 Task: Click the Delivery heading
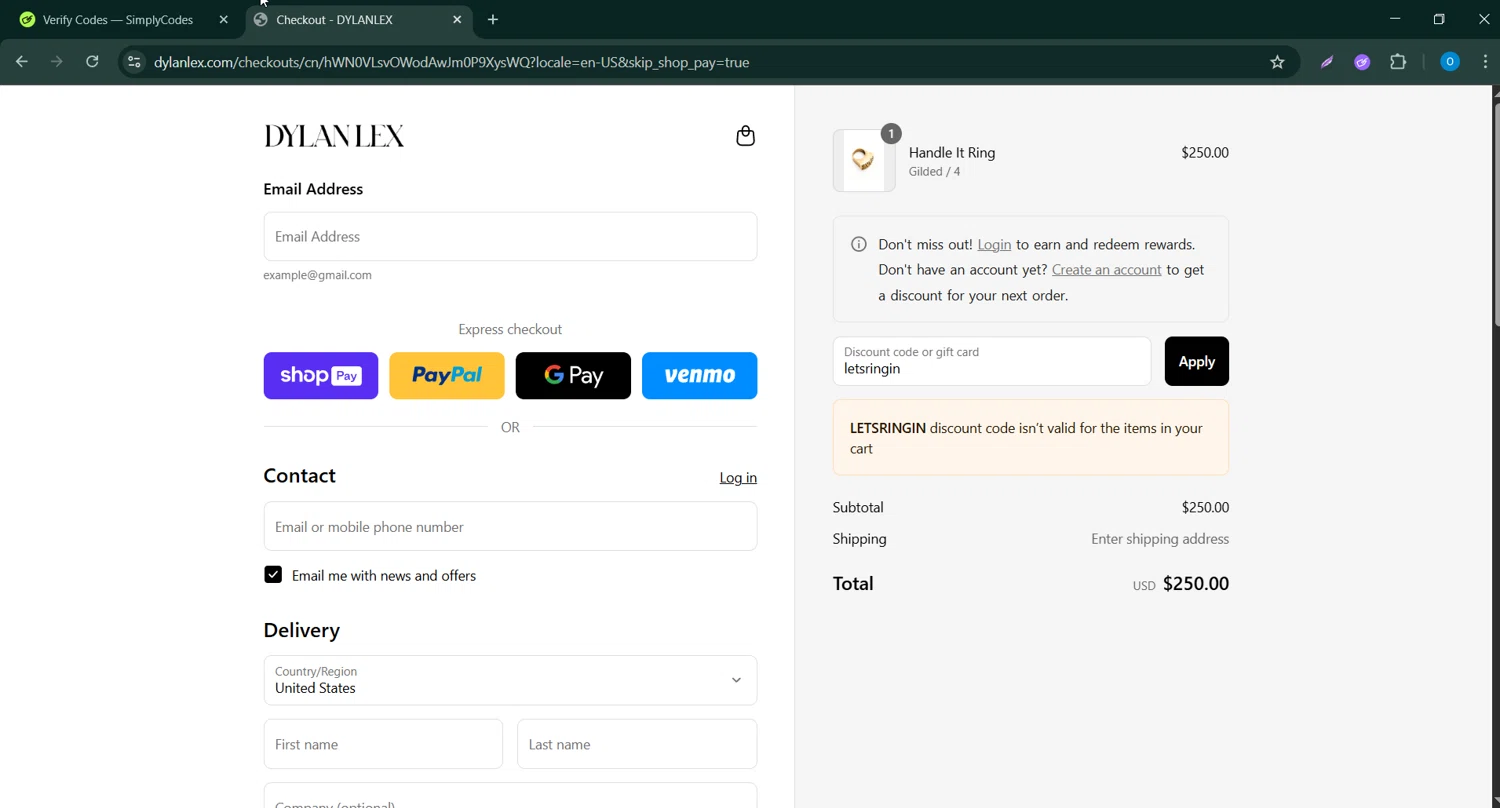[301, 630]
